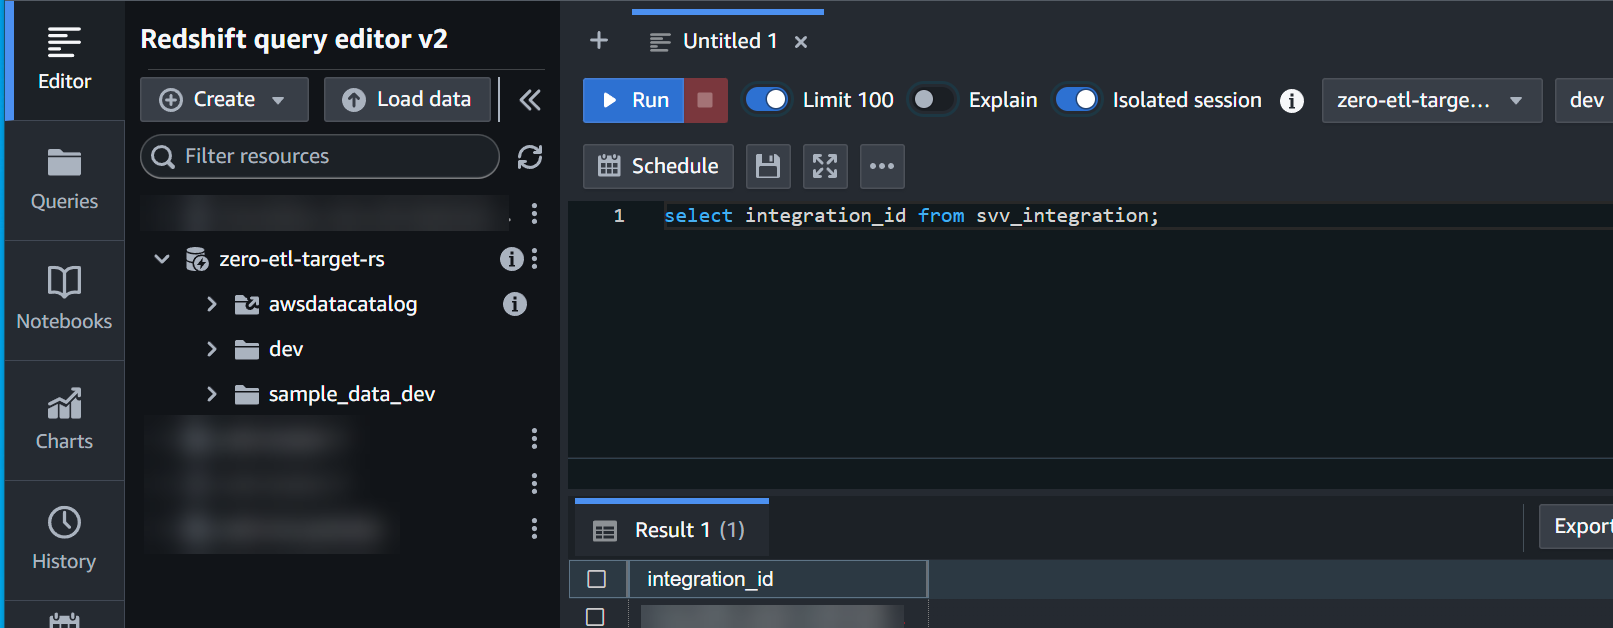The height and width of the screenshot is (628, 1613).
Task: Open the Editor view in sidebar
Action: click(64, 60)
